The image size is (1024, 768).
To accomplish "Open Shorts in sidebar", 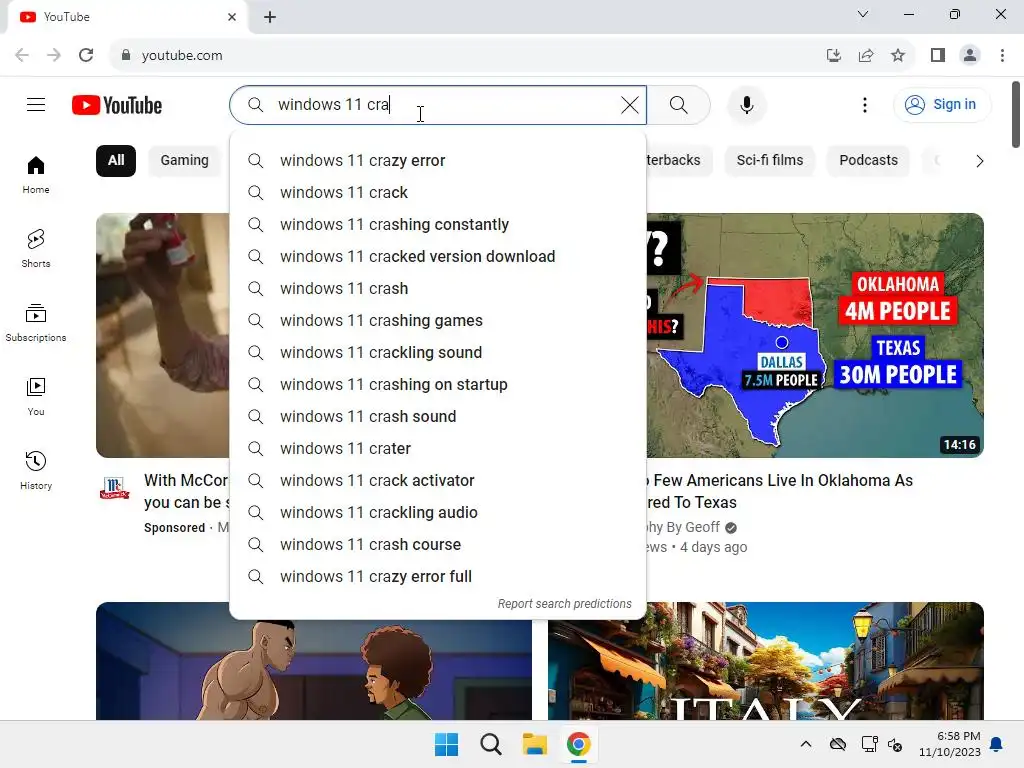I will point(36,248).
